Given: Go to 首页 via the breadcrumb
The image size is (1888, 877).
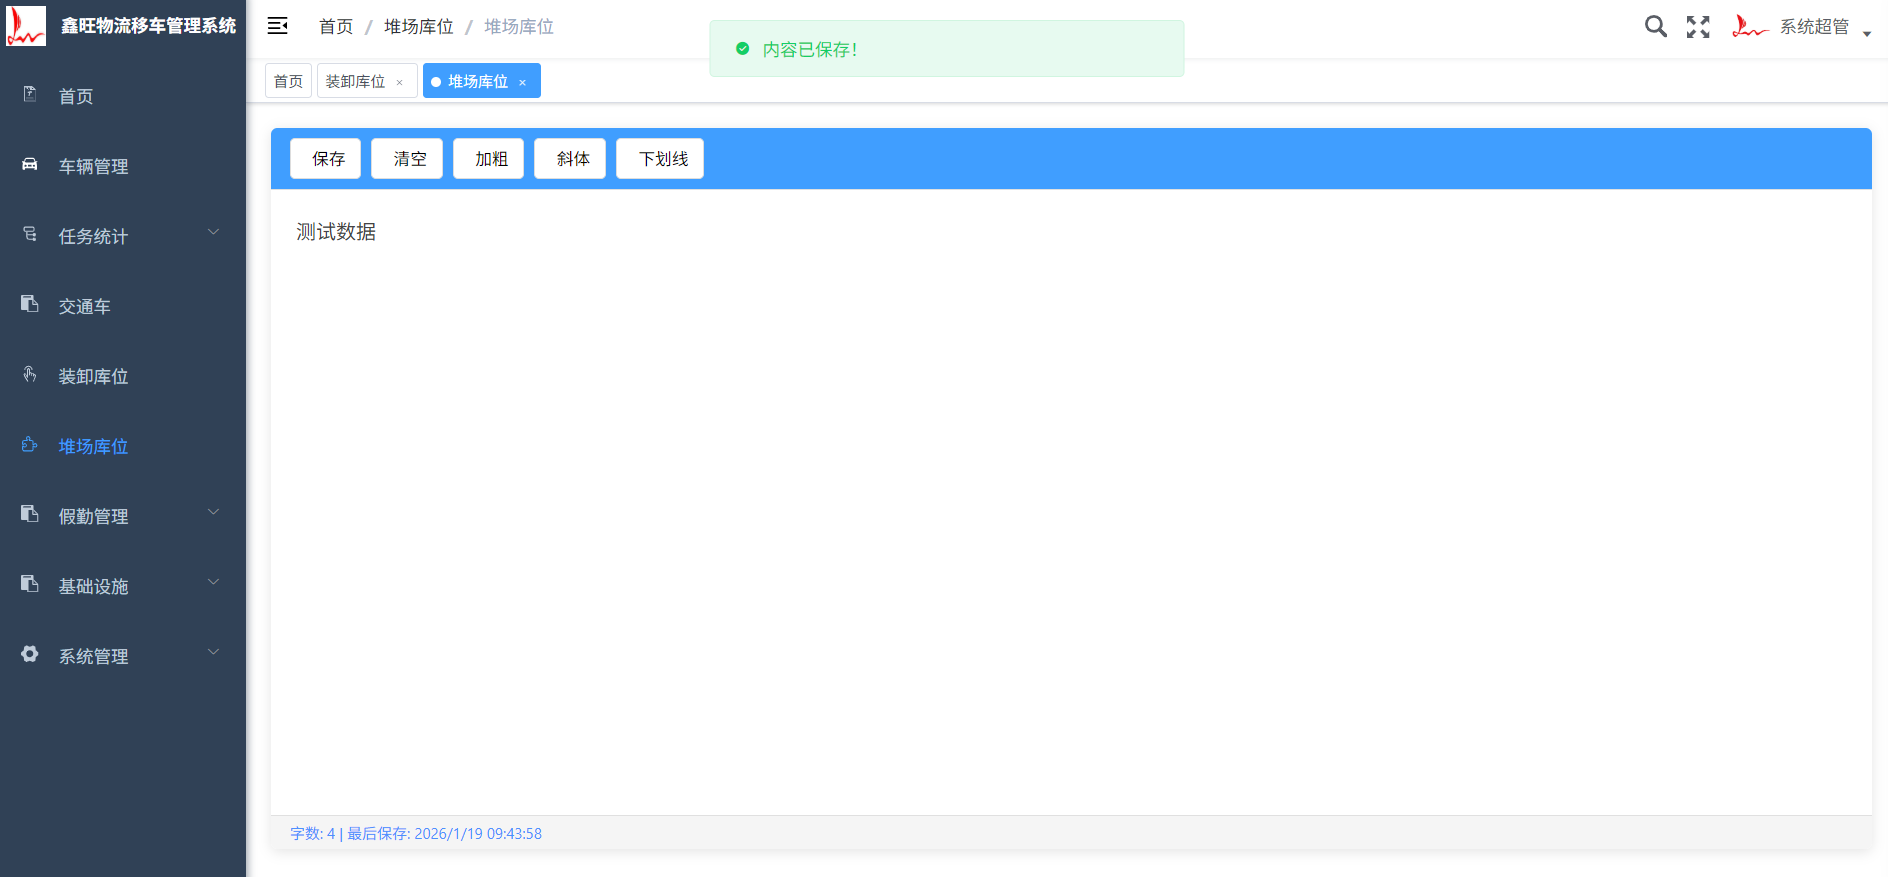Looking at the screenshot, I should [x=336, y=26].
